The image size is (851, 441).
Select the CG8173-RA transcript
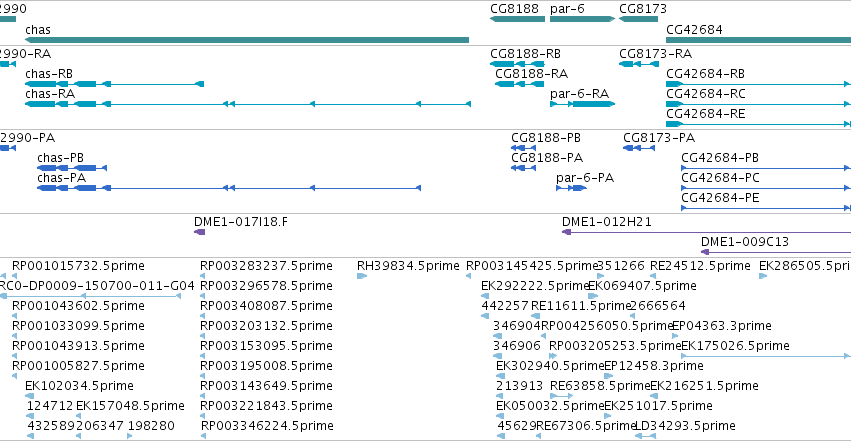tap(638, 64)
